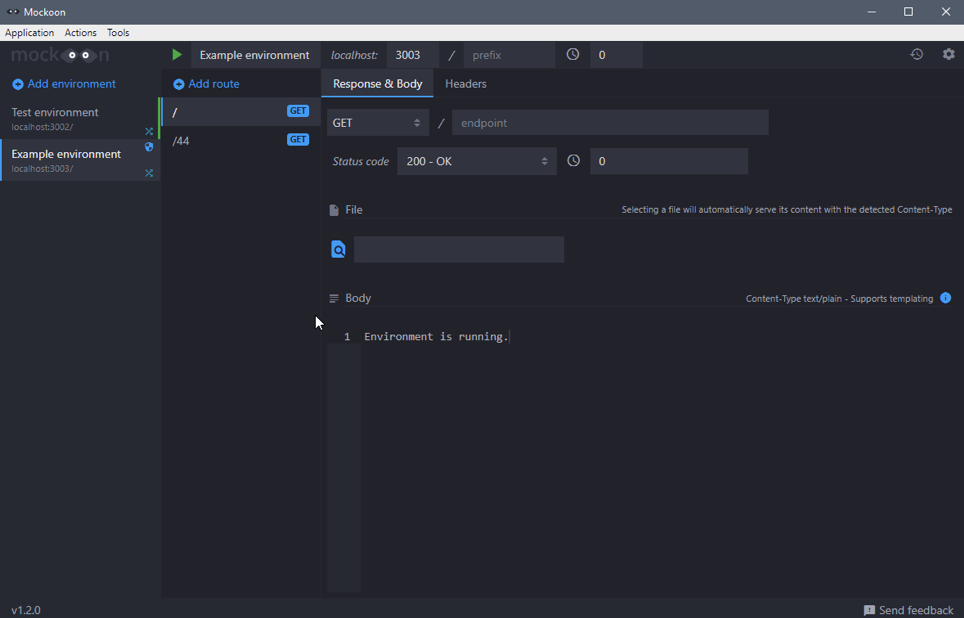Image resolution: width=964 pixels, height=618 pixels.
Task: Click the shield icon on Example environment
Action: [149, 147]
